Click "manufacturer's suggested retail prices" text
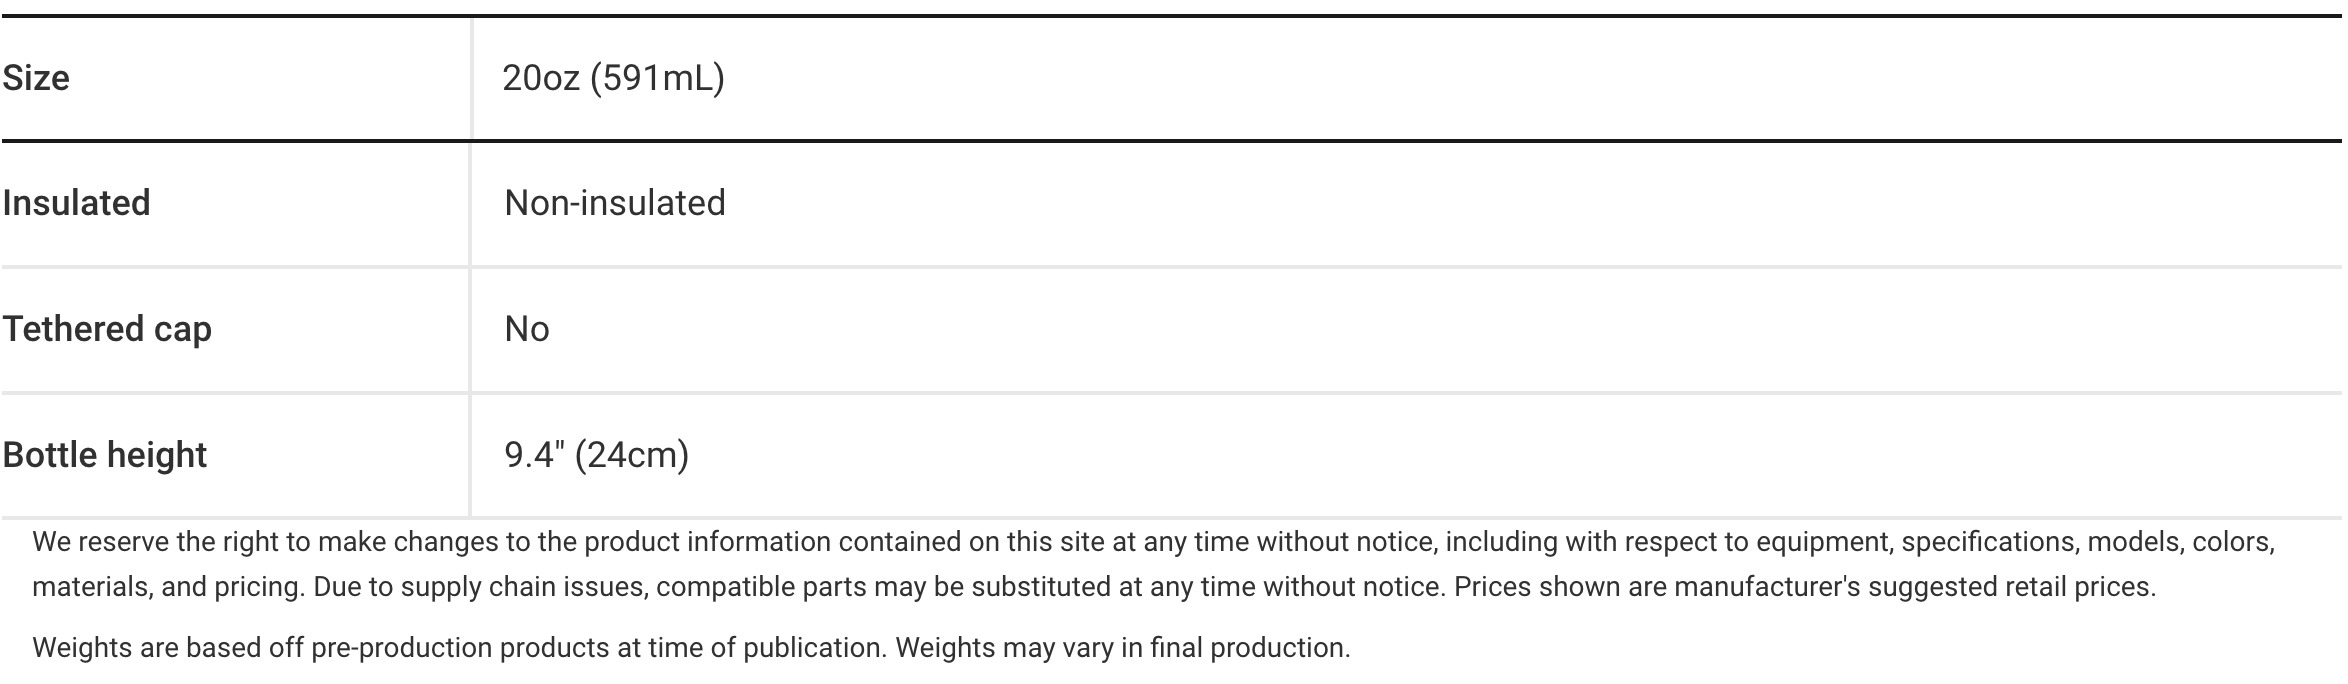 [x=1912, y=586]
